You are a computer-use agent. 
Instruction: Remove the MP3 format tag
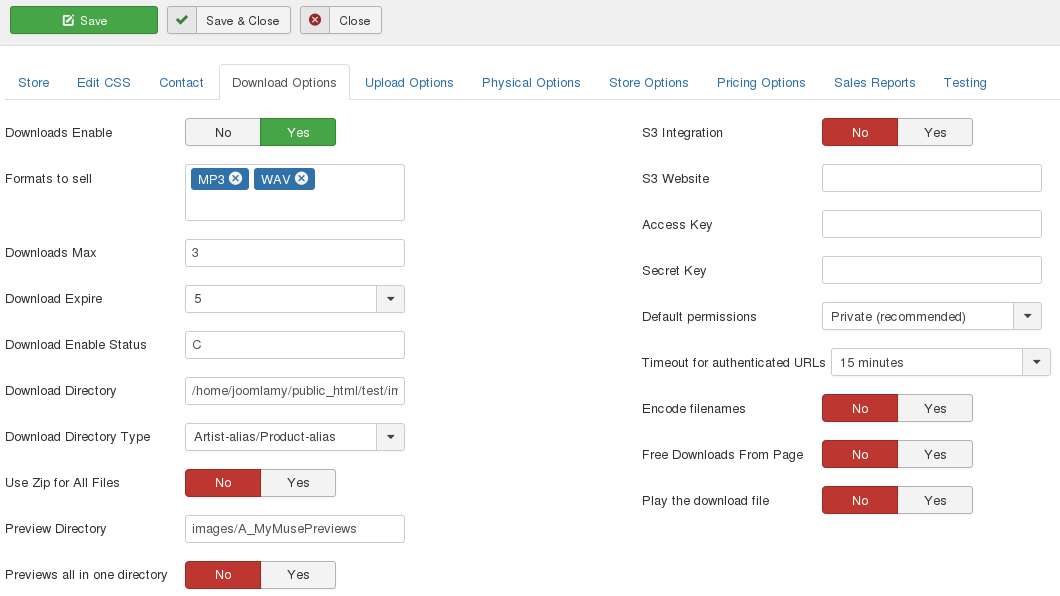236,178
